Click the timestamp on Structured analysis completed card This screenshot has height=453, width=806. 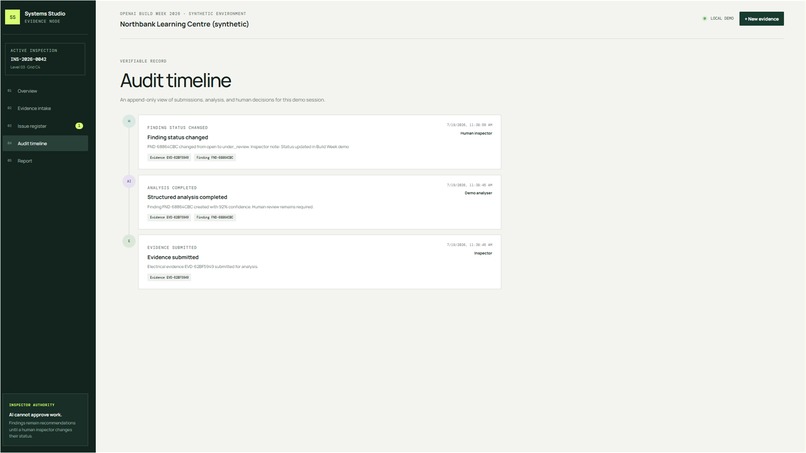469,185
